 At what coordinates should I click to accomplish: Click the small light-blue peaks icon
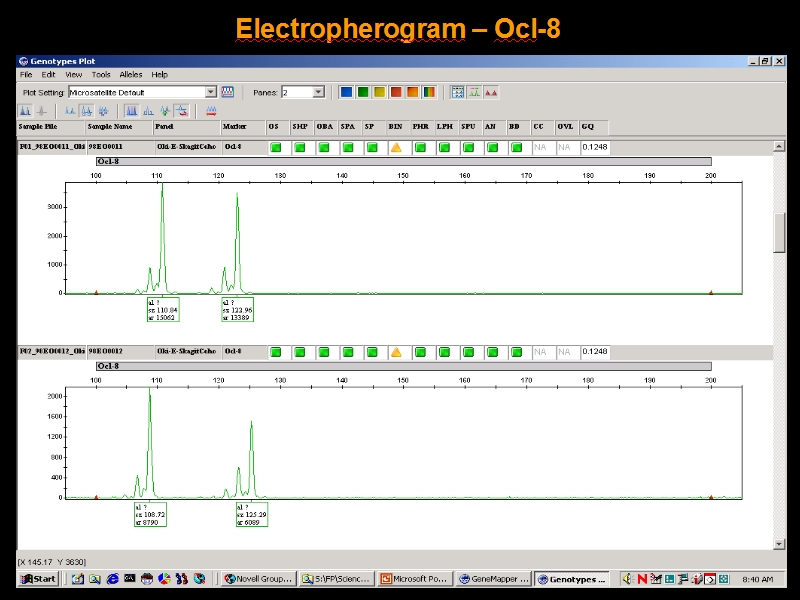(x=70, y=111)
